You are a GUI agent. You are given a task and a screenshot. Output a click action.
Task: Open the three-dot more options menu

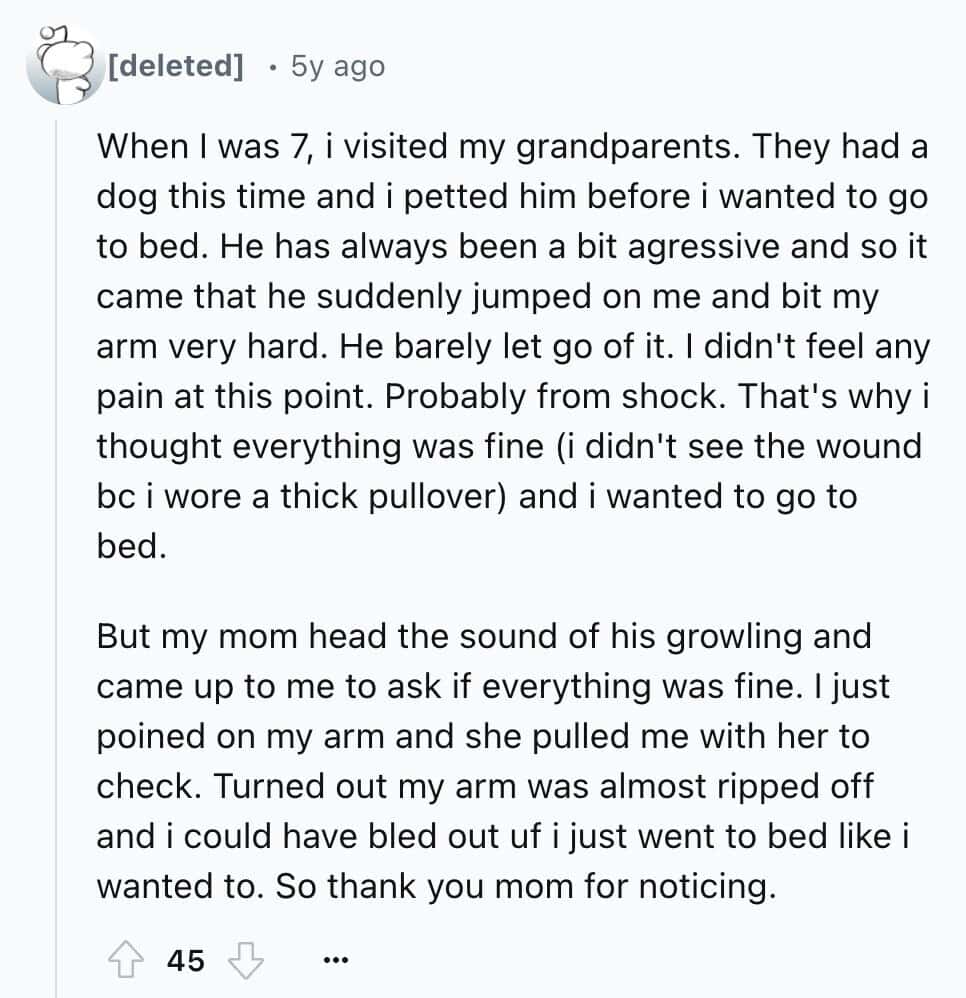334,962
